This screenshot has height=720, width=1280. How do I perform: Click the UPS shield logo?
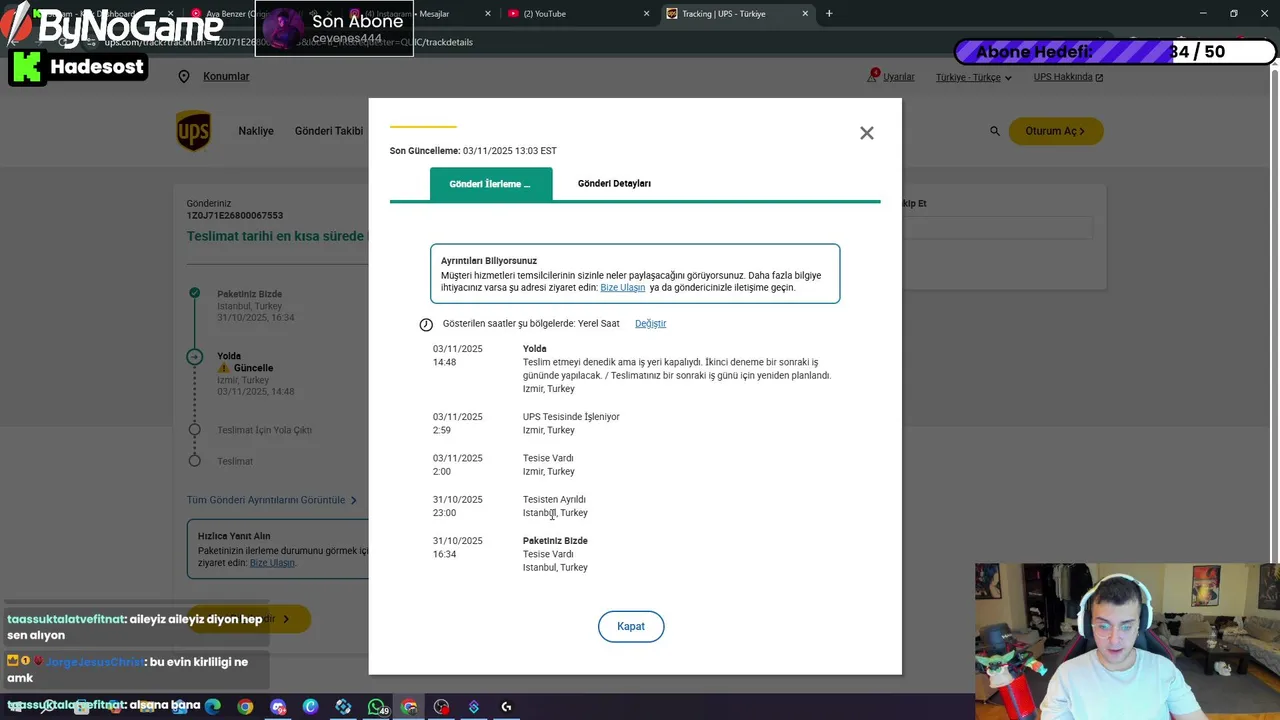point(194,131)
